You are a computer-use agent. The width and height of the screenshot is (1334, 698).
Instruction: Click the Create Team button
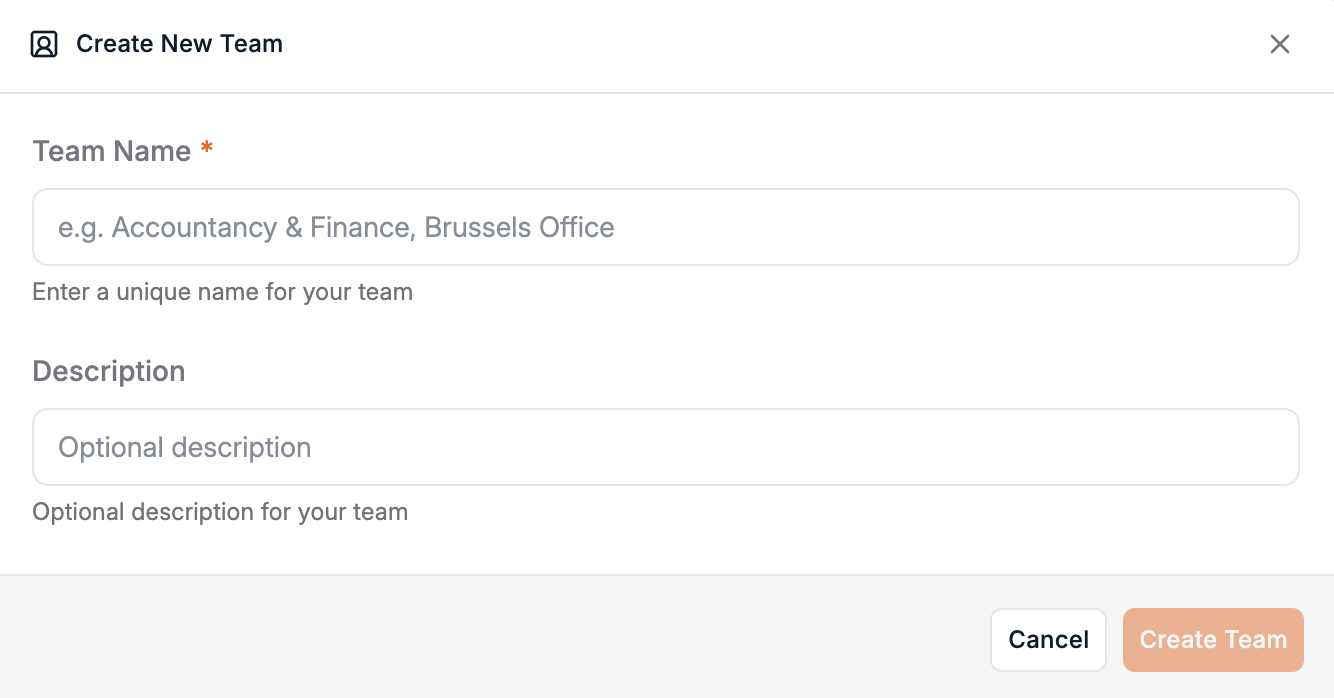point(1212,640)
